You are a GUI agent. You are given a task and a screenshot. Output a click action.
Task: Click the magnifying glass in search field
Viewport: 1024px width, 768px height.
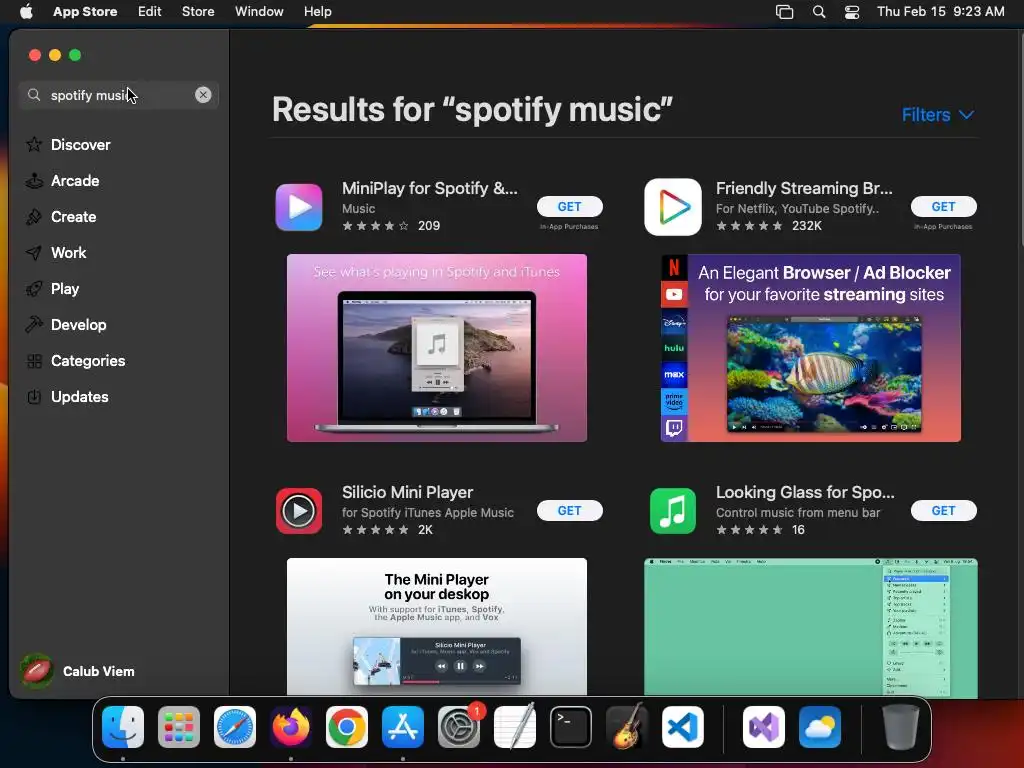click(34, 95)
